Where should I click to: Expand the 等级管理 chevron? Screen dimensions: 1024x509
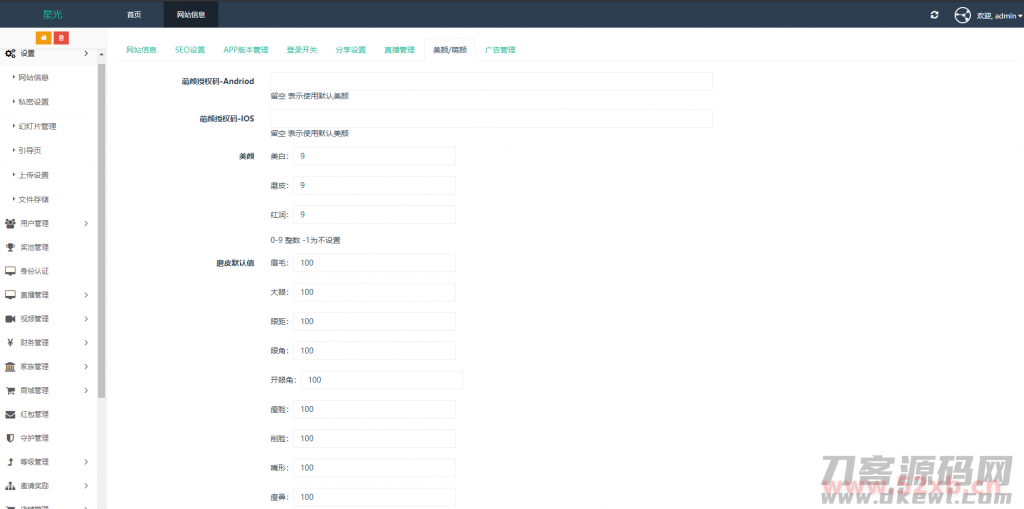click(86, 462)
